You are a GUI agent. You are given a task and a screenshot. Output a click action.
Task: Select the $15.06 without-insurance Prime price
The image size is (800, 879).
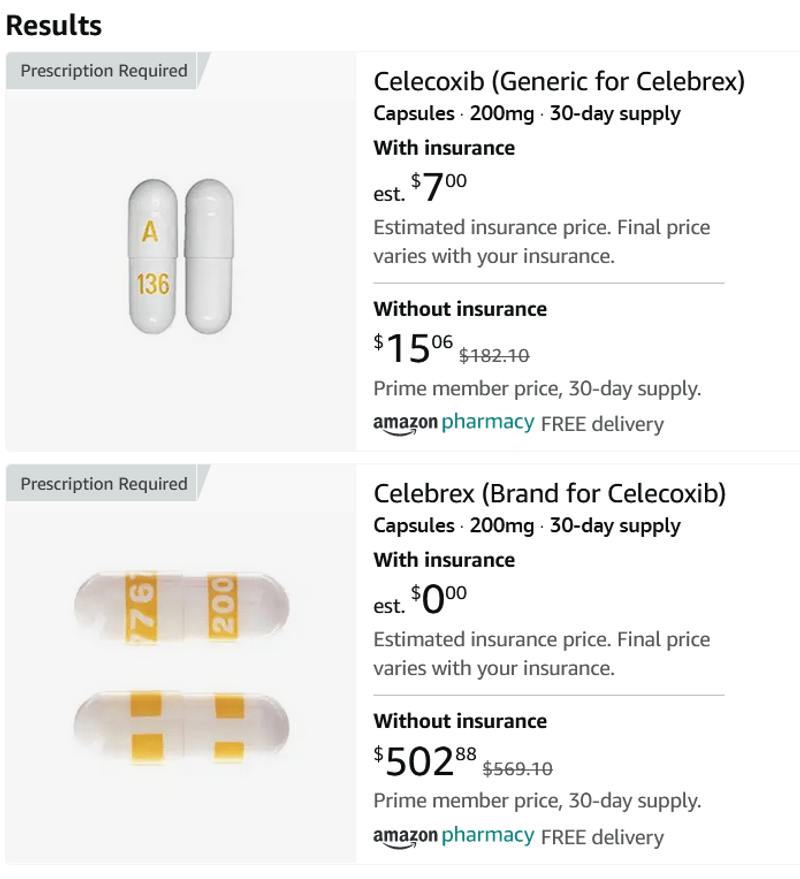pos(414,348)
